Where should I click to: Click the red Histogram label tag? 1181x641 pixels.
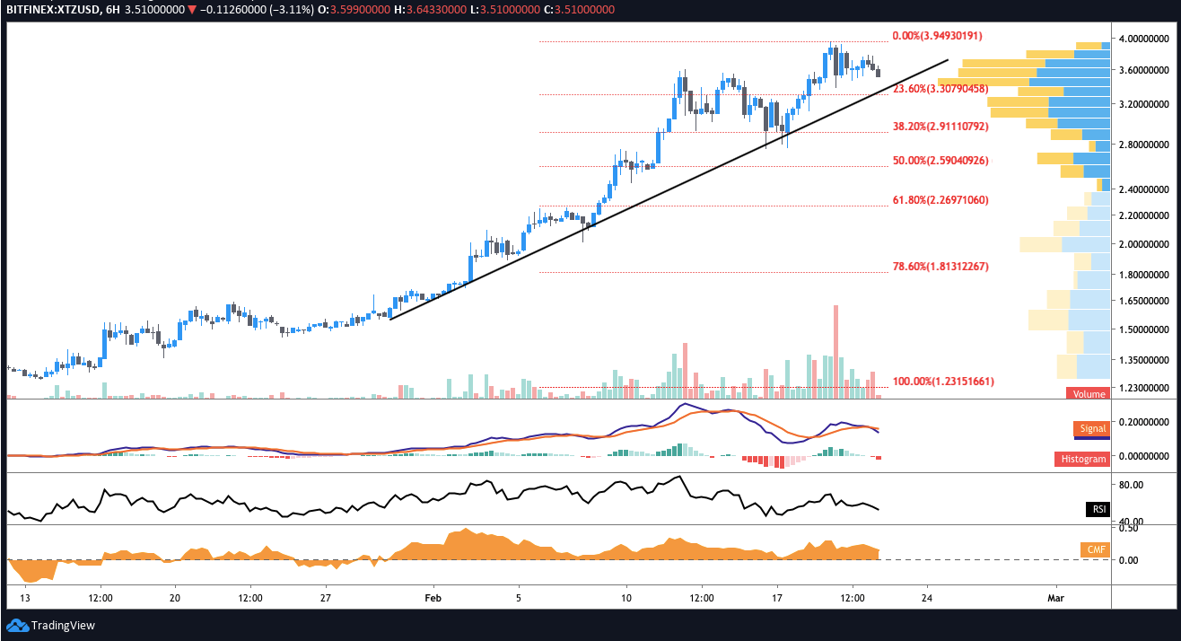pos(1082,459)
